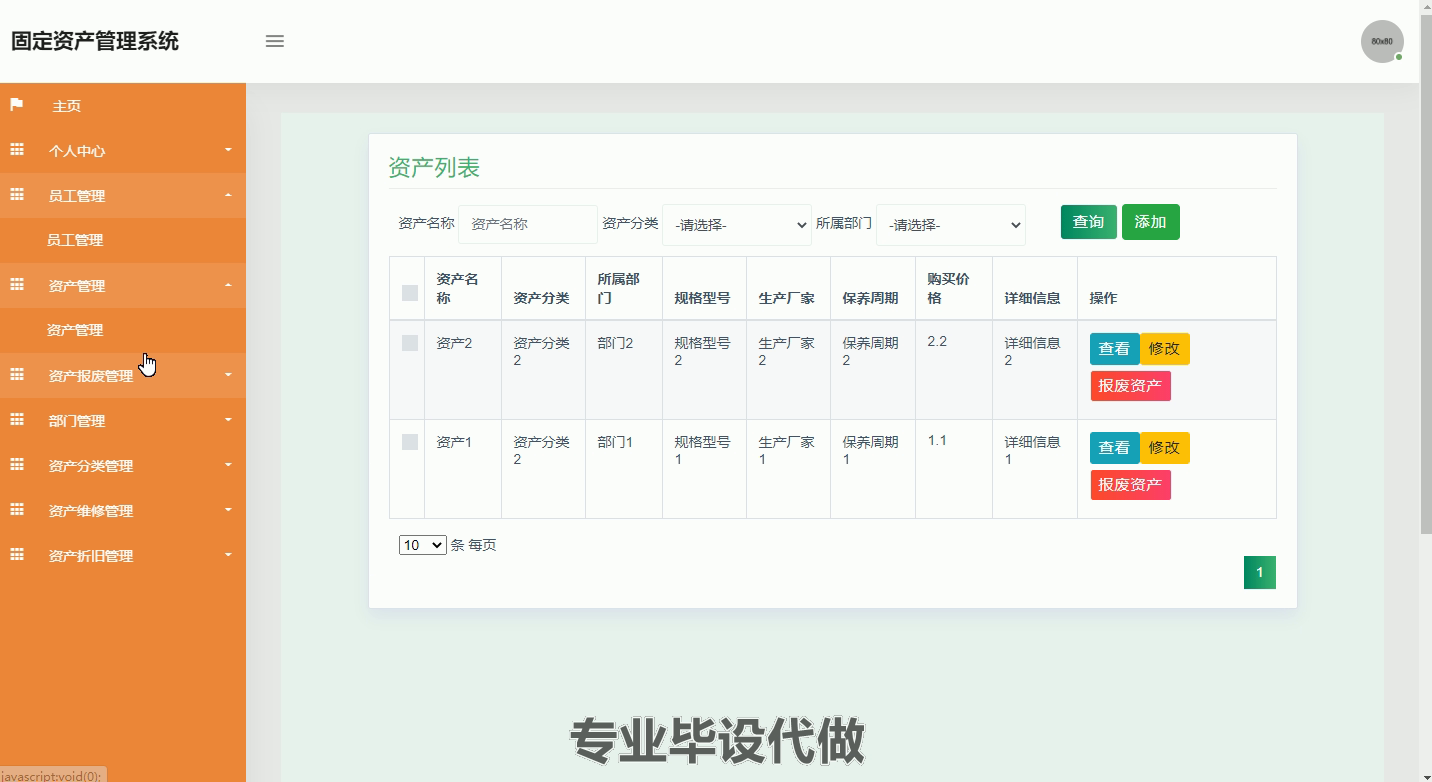Edit 资产2 using 修改 button
1432x782 pixels.
(1165, 349)
